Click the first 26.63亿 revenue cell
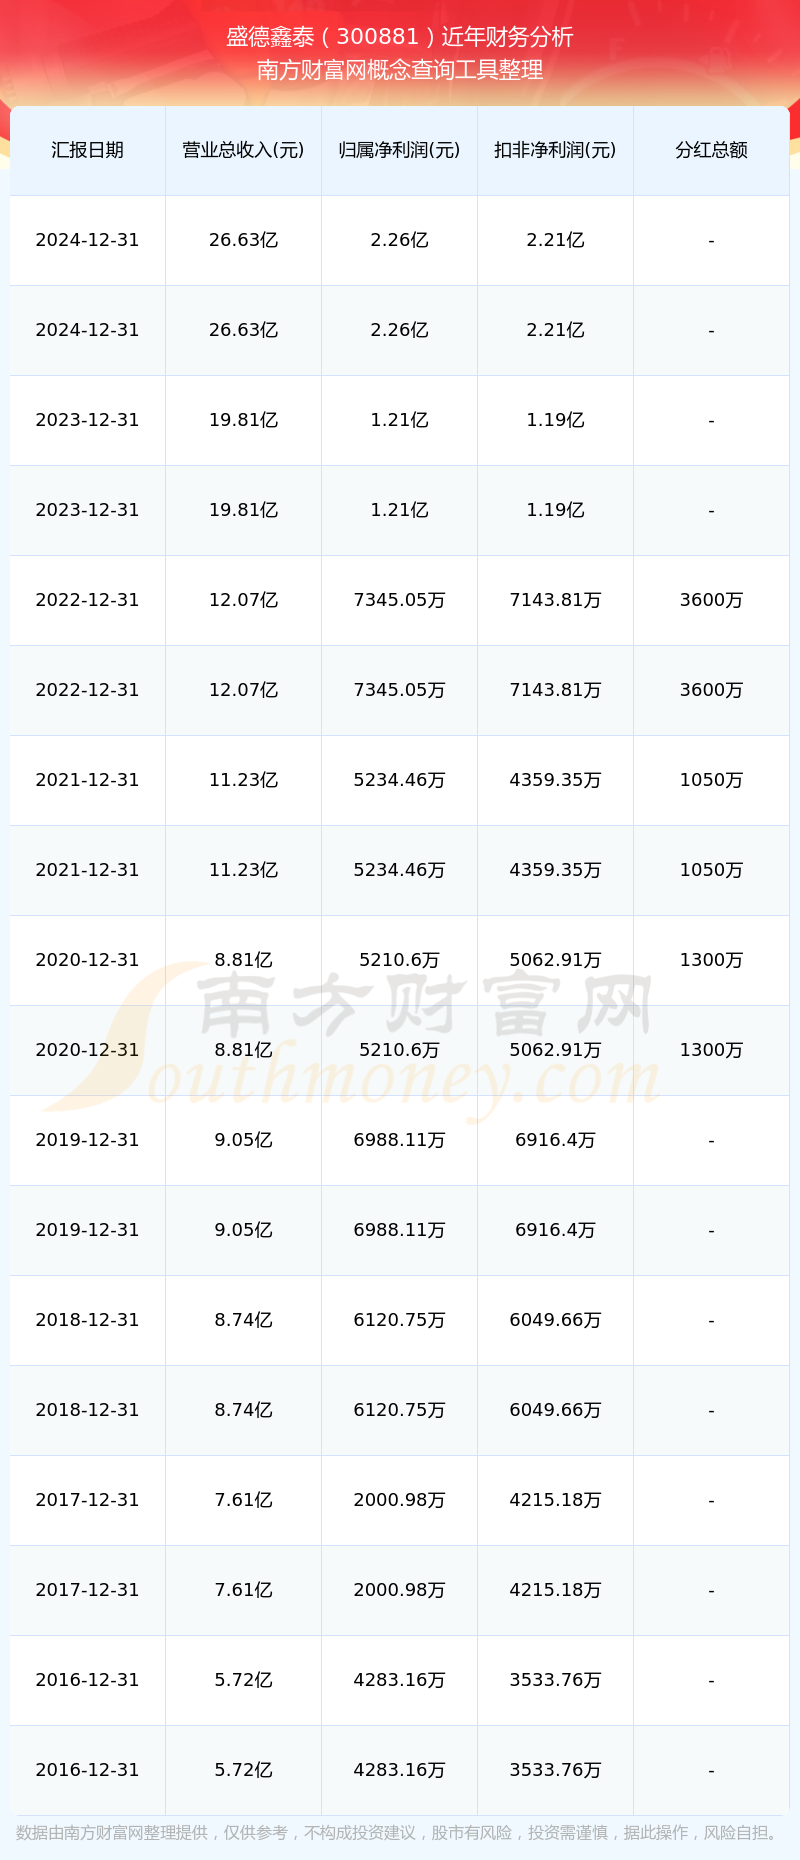Viewport: 800px width, 1860px height. coord(243,240)
